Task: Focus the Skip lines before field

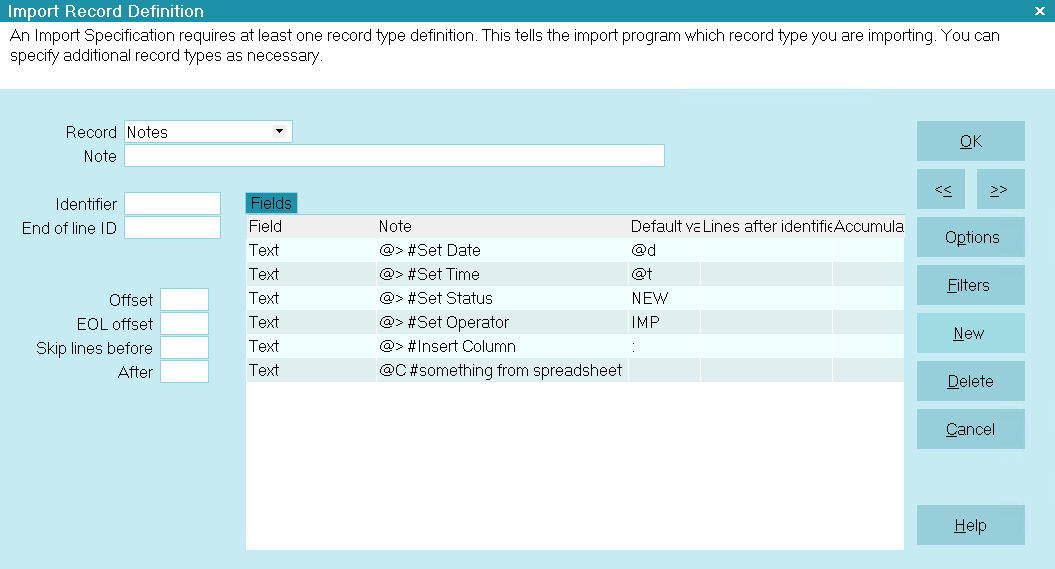Action: click(184, 348)
